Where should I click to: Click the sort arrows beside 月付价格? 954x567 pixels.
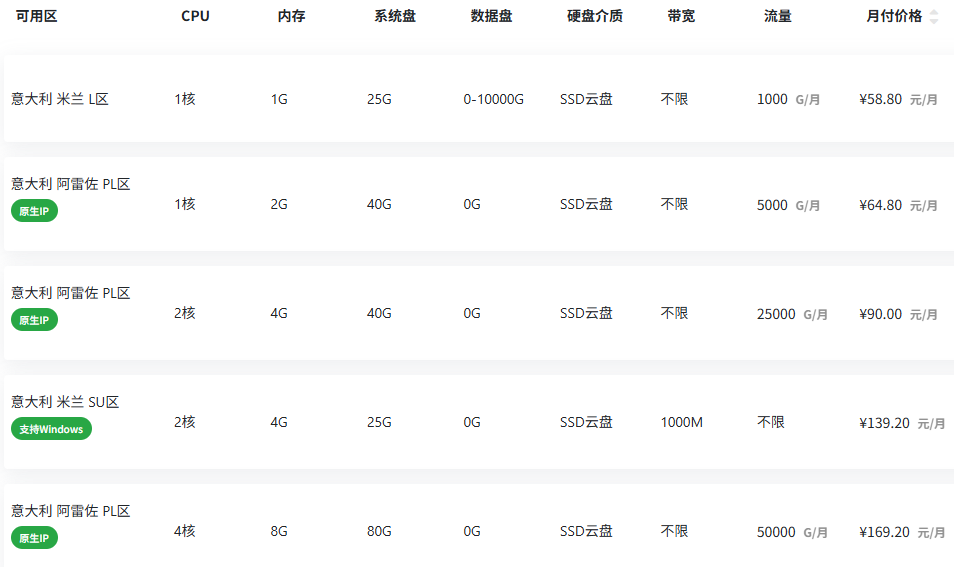[934, 17]
